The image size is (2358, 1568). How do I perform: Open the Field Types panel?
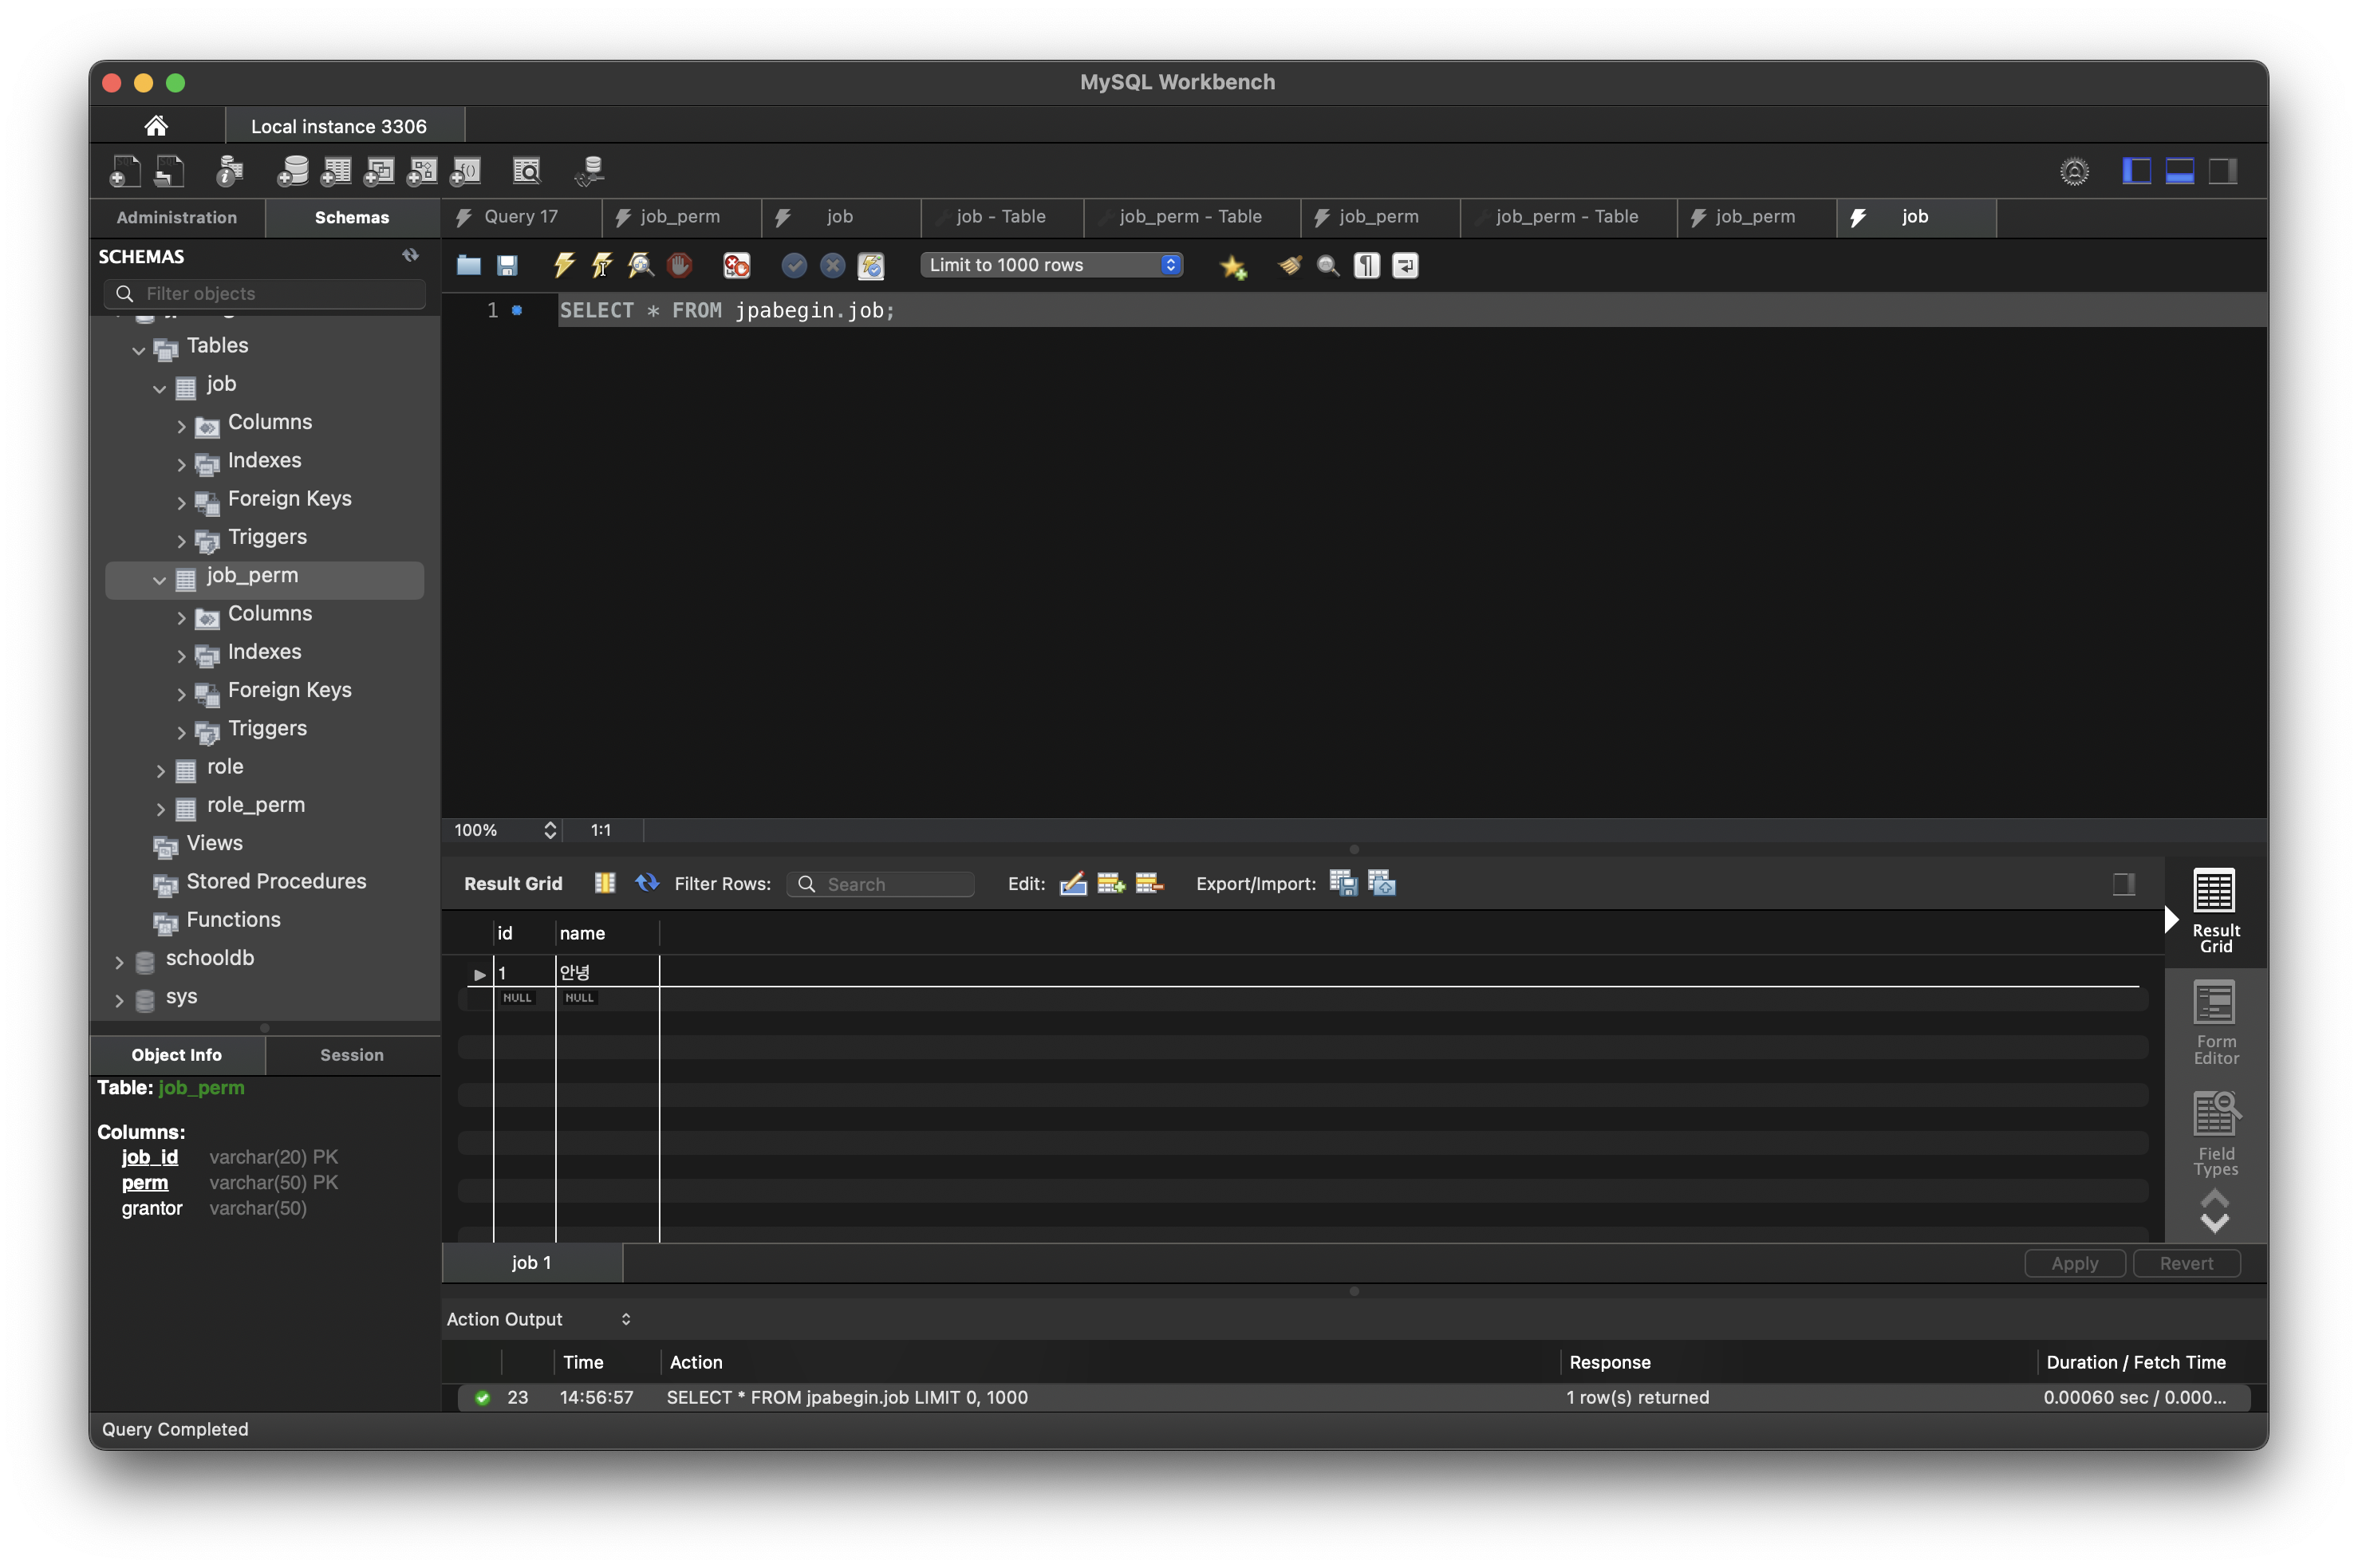pyautogui.click(x=2214, y=1134)
